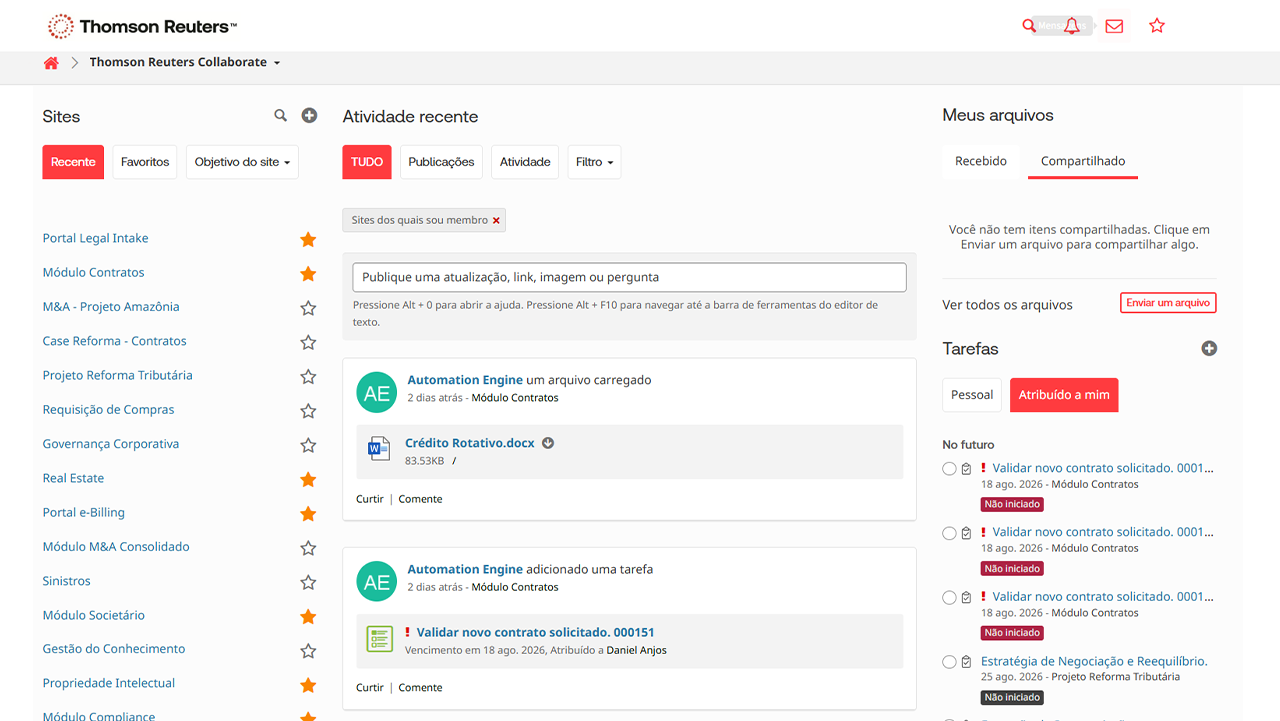Unfavorite the Portal Legal Intake site
Image resolution: width=1280 pixels, height=721 pixels.
click(x=308, y=239)
